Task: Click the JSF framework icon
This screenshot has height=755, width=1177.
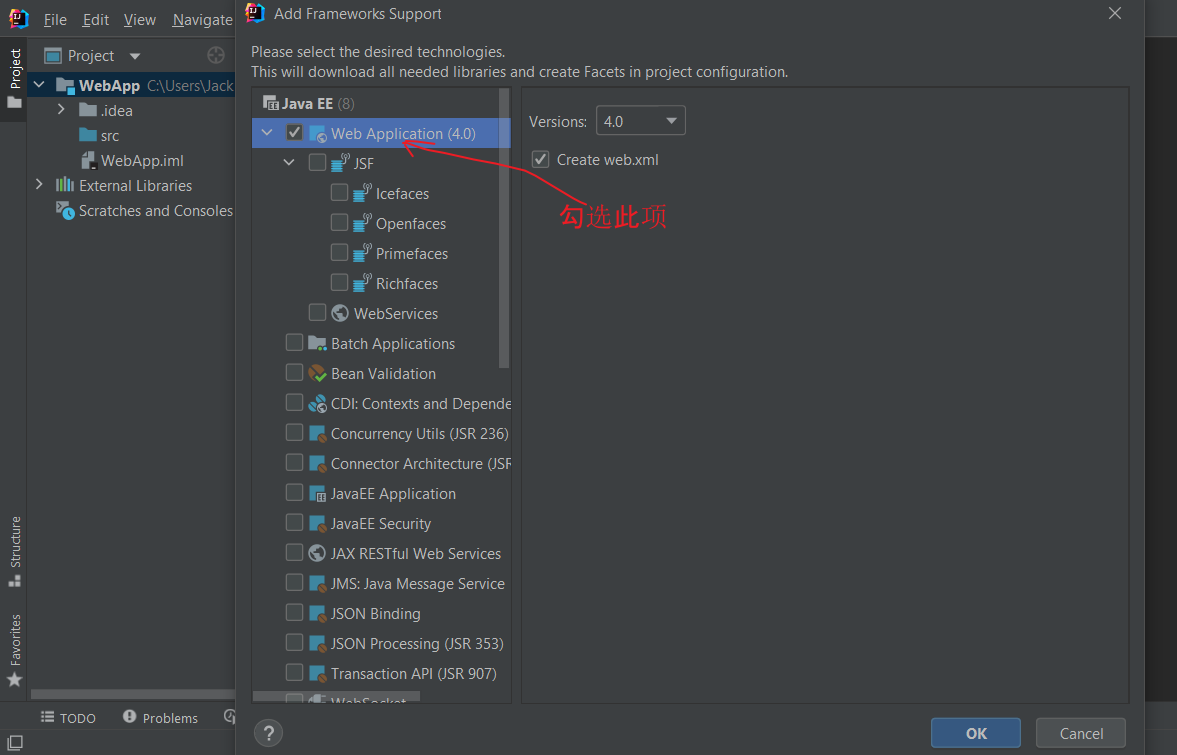Action: click(341, 163)
